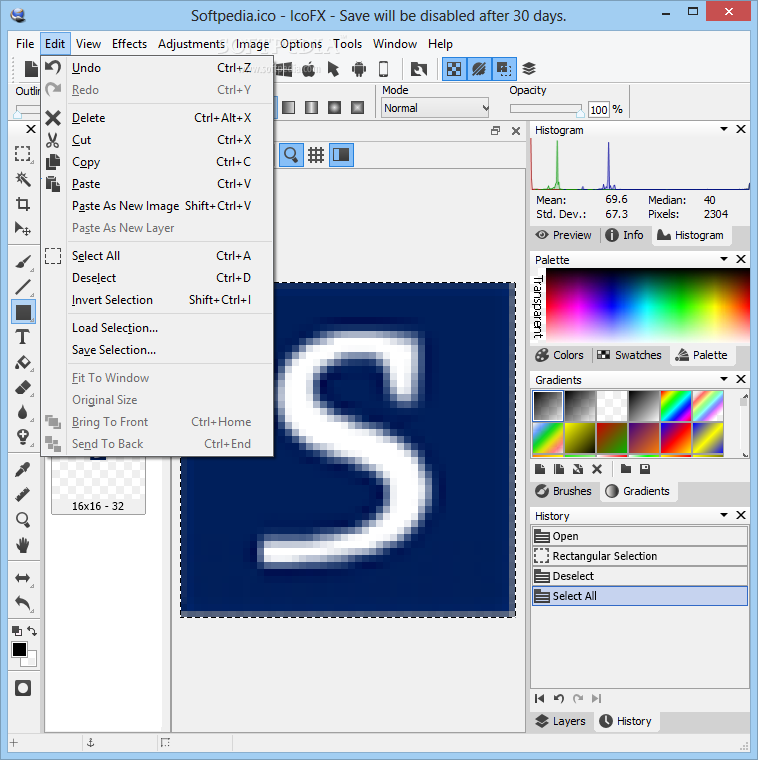Toggle the zoom magnifier view button

pos(291,155)
